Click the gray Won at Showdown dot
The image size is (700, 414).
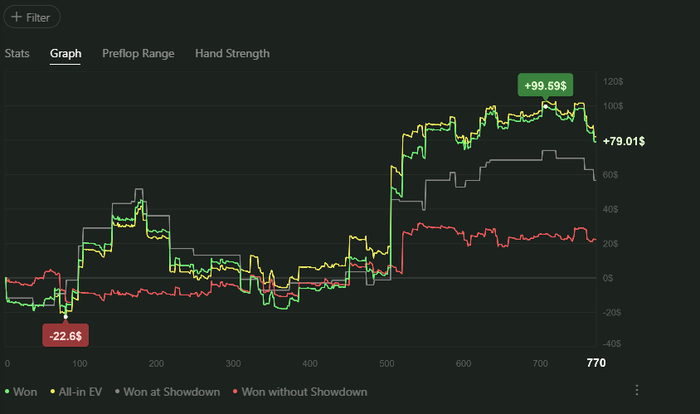(117, 392)
